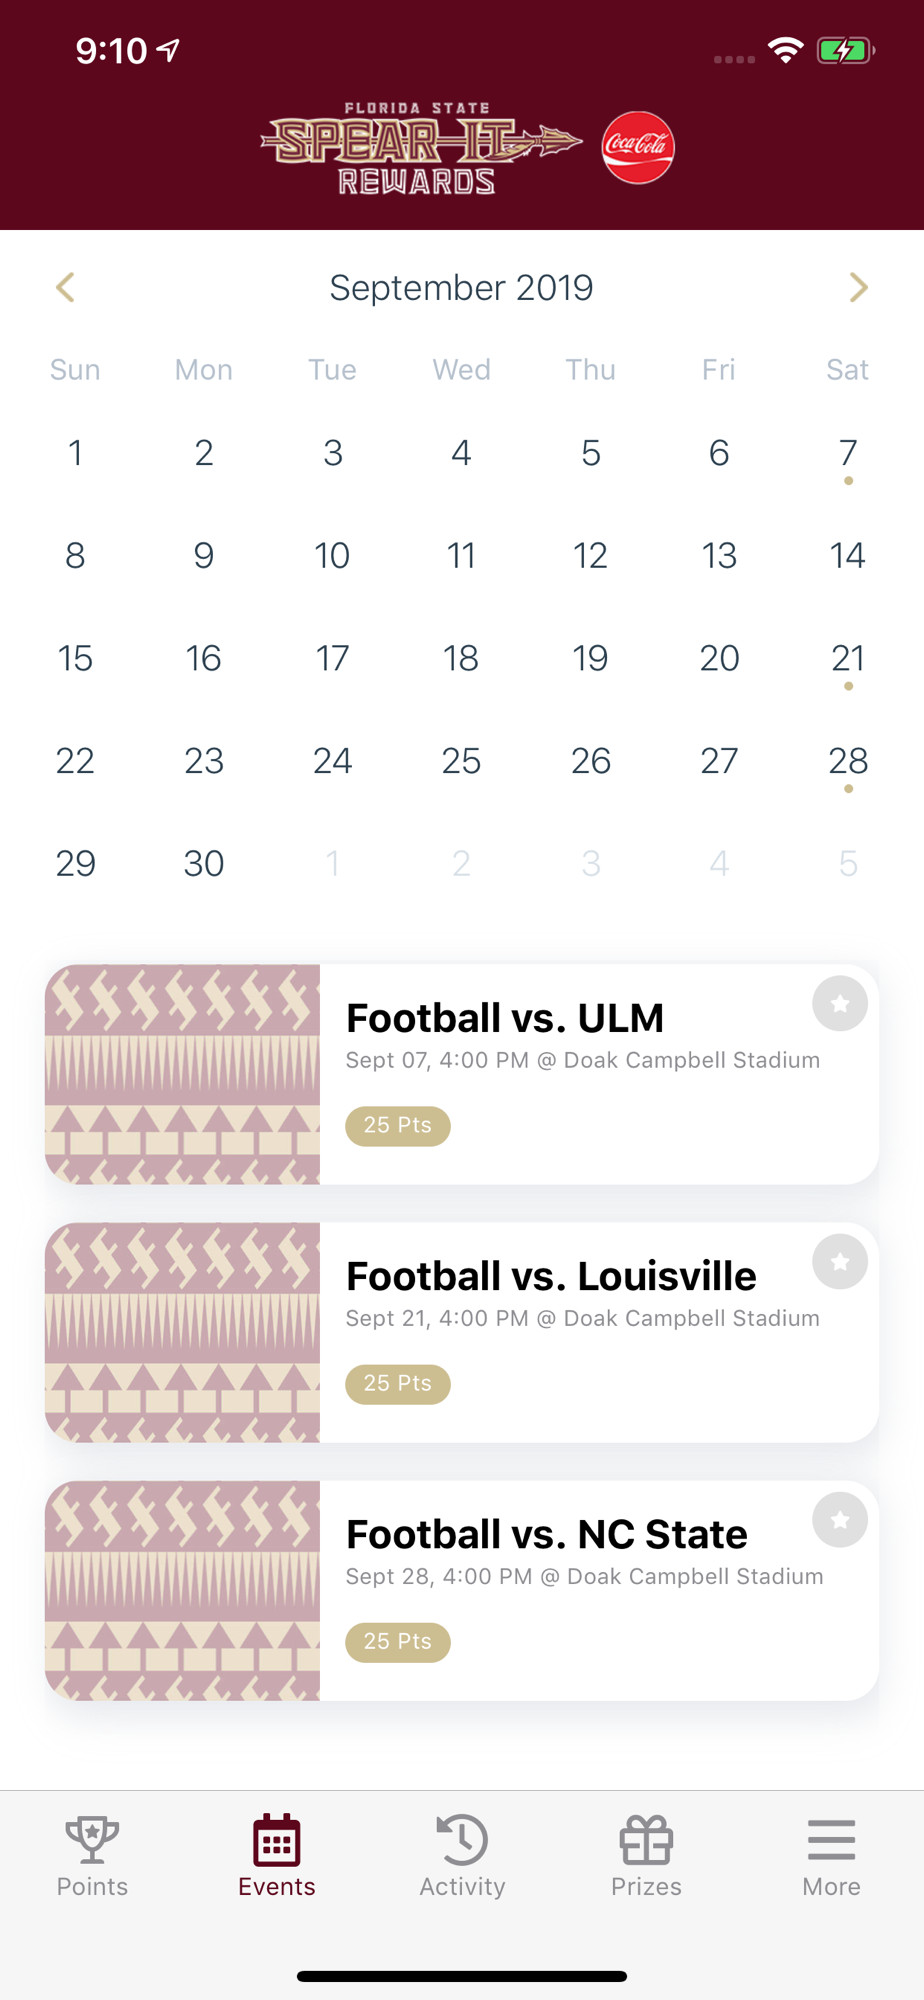Tap the Coca-Cola logo in header
Viewport: 924px width, 2000px height.
pyautogui.click(x=638, y=147)
